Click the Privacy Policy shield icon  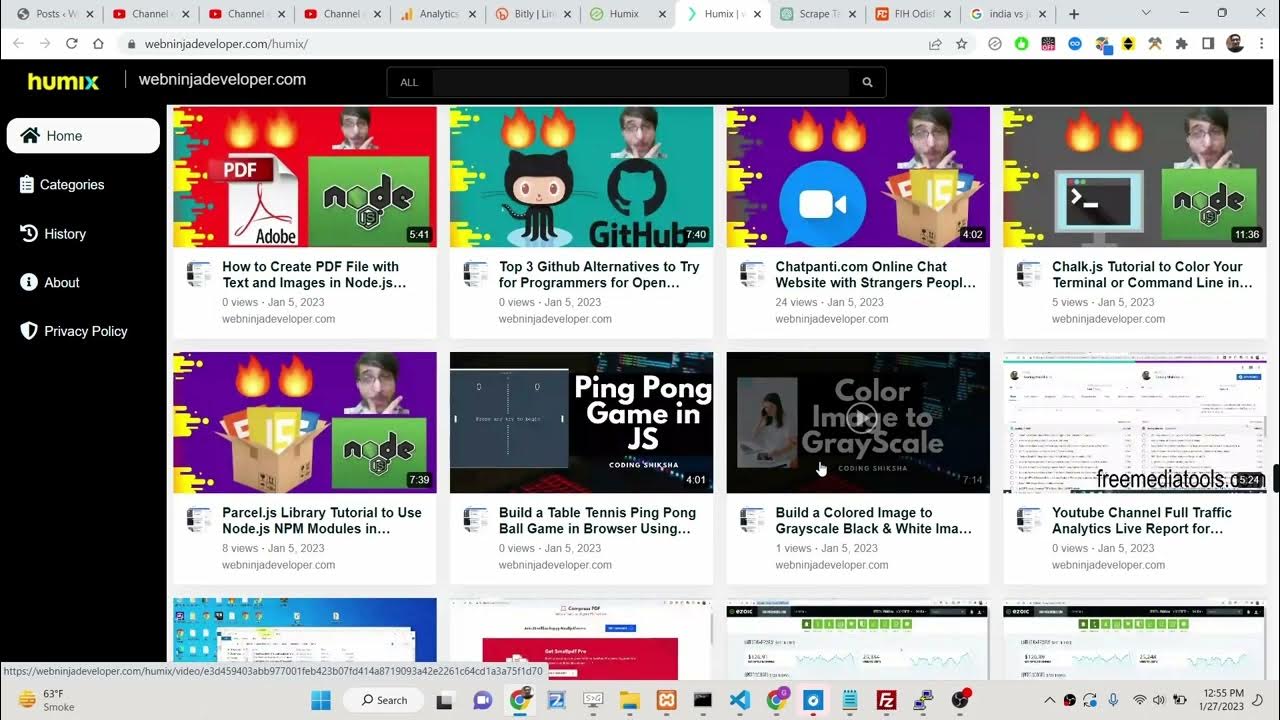(x=29, y=331)
